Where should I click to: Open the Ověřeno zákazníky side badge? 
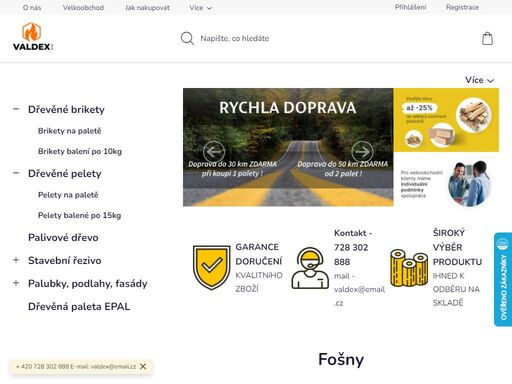click(x=503, y=279)
